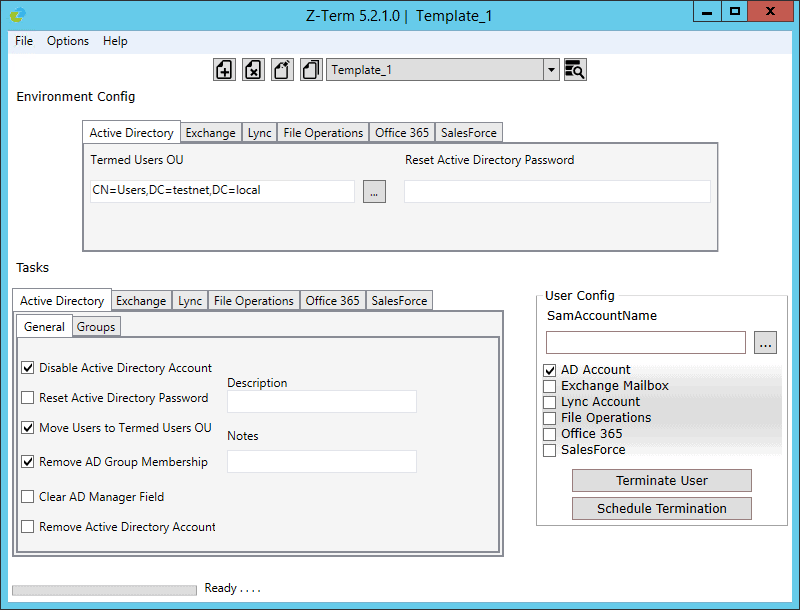This screenshot has height=610, width=800.
Task: Click browse button next to SamAccountName
Action: pyautogui.click(x=765, y=342)
